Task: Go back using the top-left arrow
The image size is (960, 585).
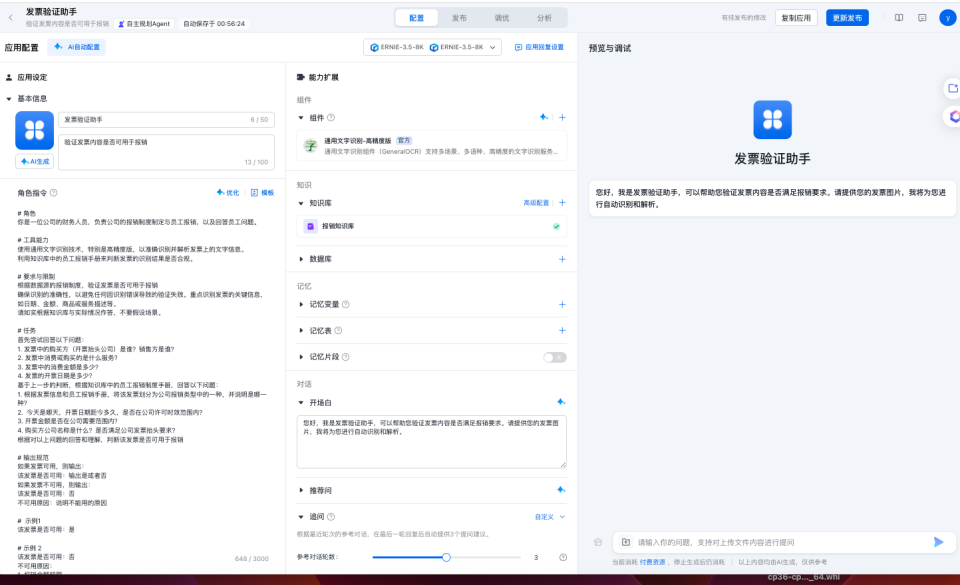Action: coord(10,18)
